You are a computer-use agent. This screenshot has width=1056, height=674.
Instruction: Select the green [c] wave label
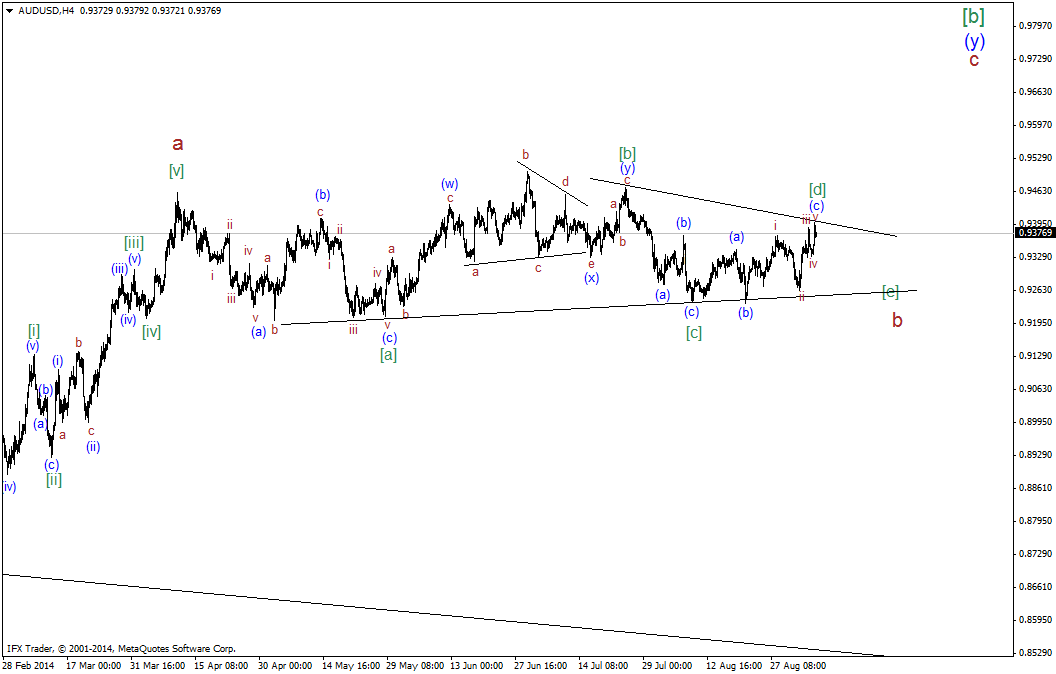[x=694, y=333]
